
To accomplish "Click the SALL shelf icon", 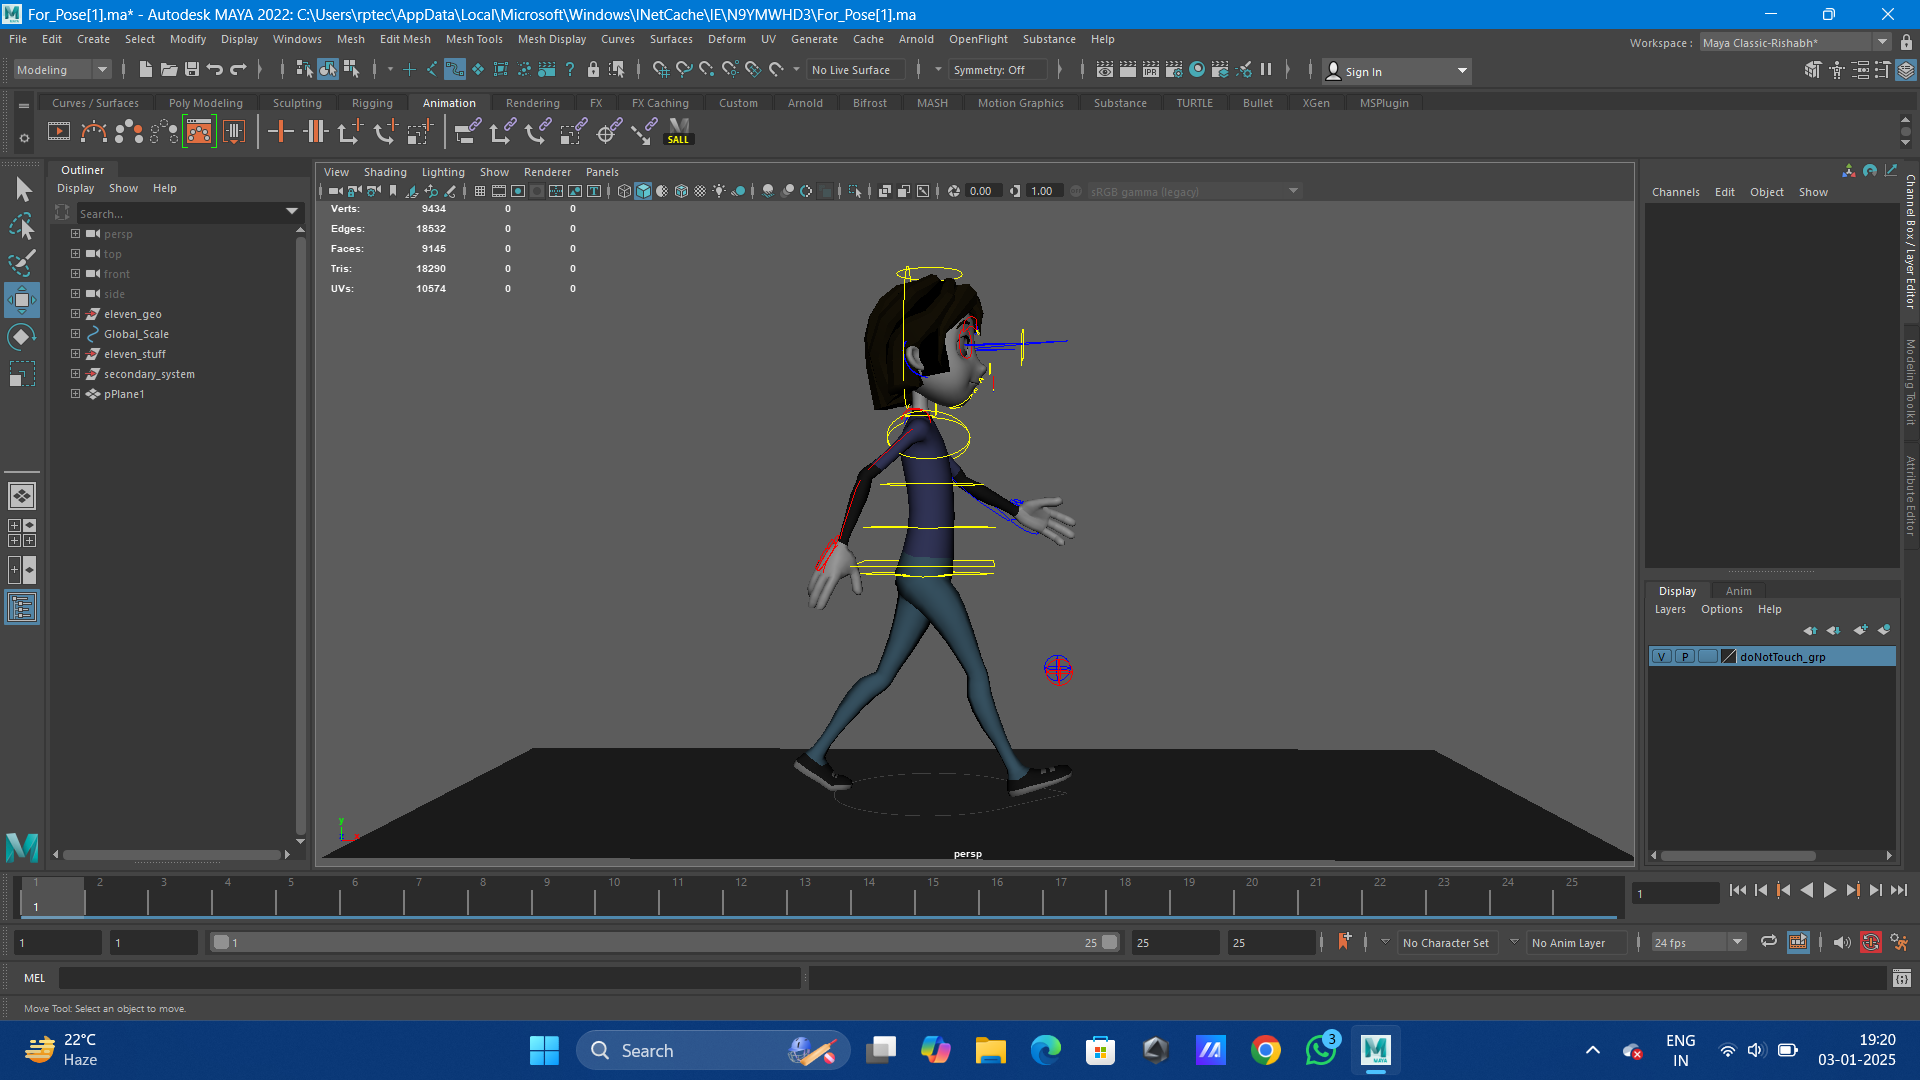I will [x=679, y=131].
